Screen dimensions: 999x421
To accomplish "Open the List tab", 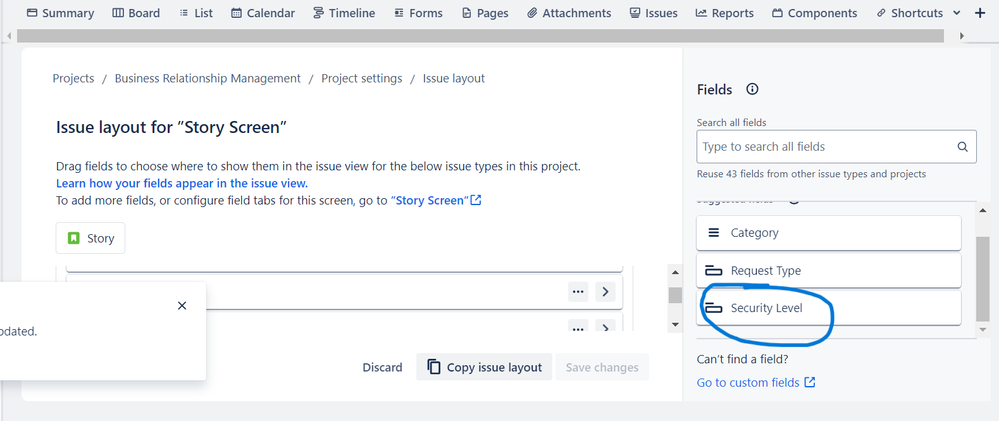I will tap(196, 13).
